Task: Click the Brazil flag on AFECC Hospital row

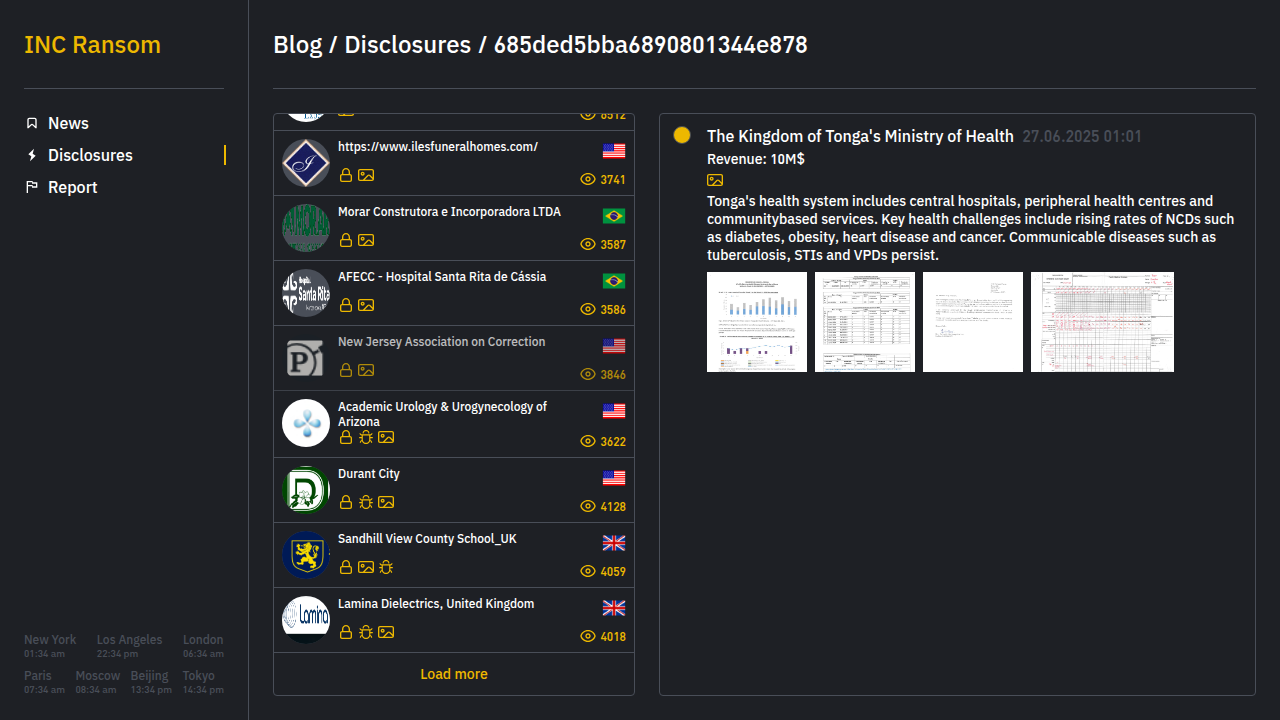Action: [613, 281]
